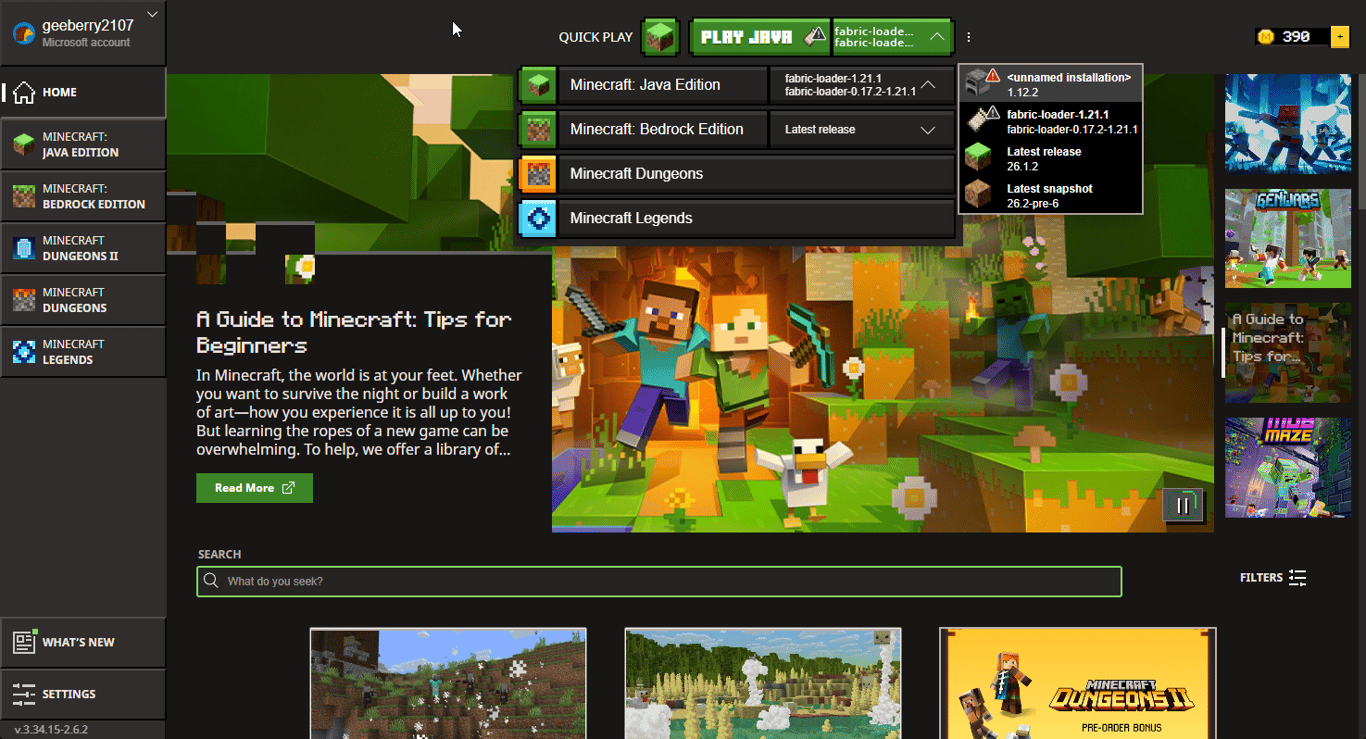Click the 390 Minecoins balance
This screenshot has height=739, width=1366.
[x=1296, y=37]
